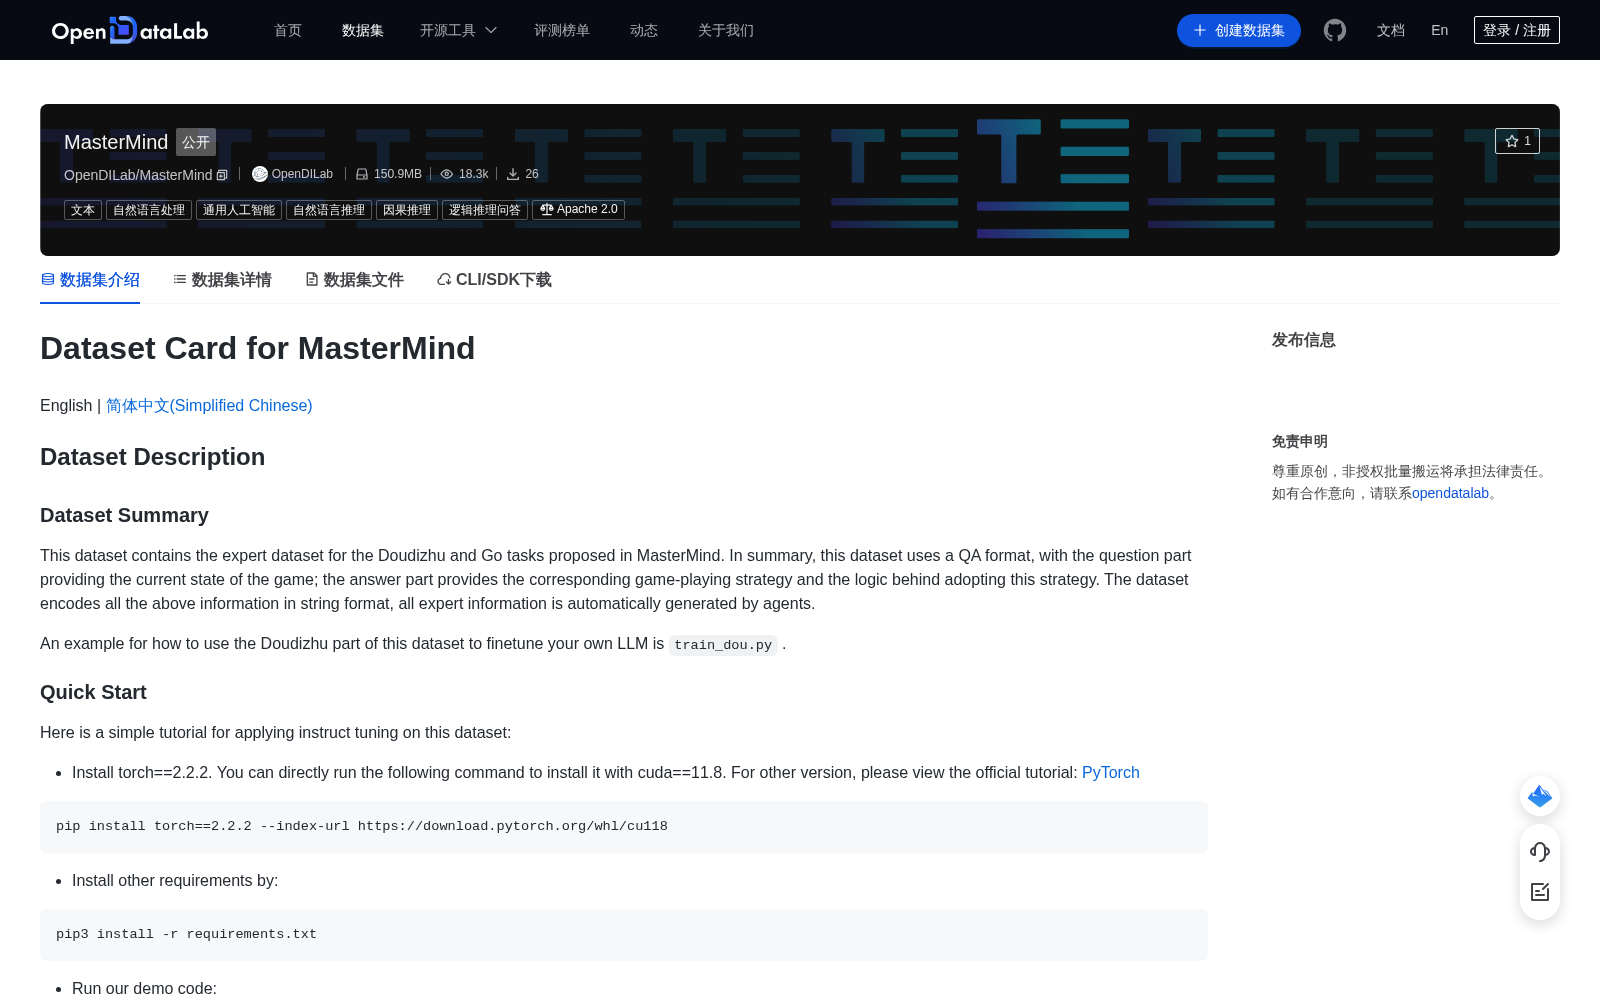Switch to the 数据集文件 tab
Screen dimensions: 1600x1000
(x=354, y=280)
